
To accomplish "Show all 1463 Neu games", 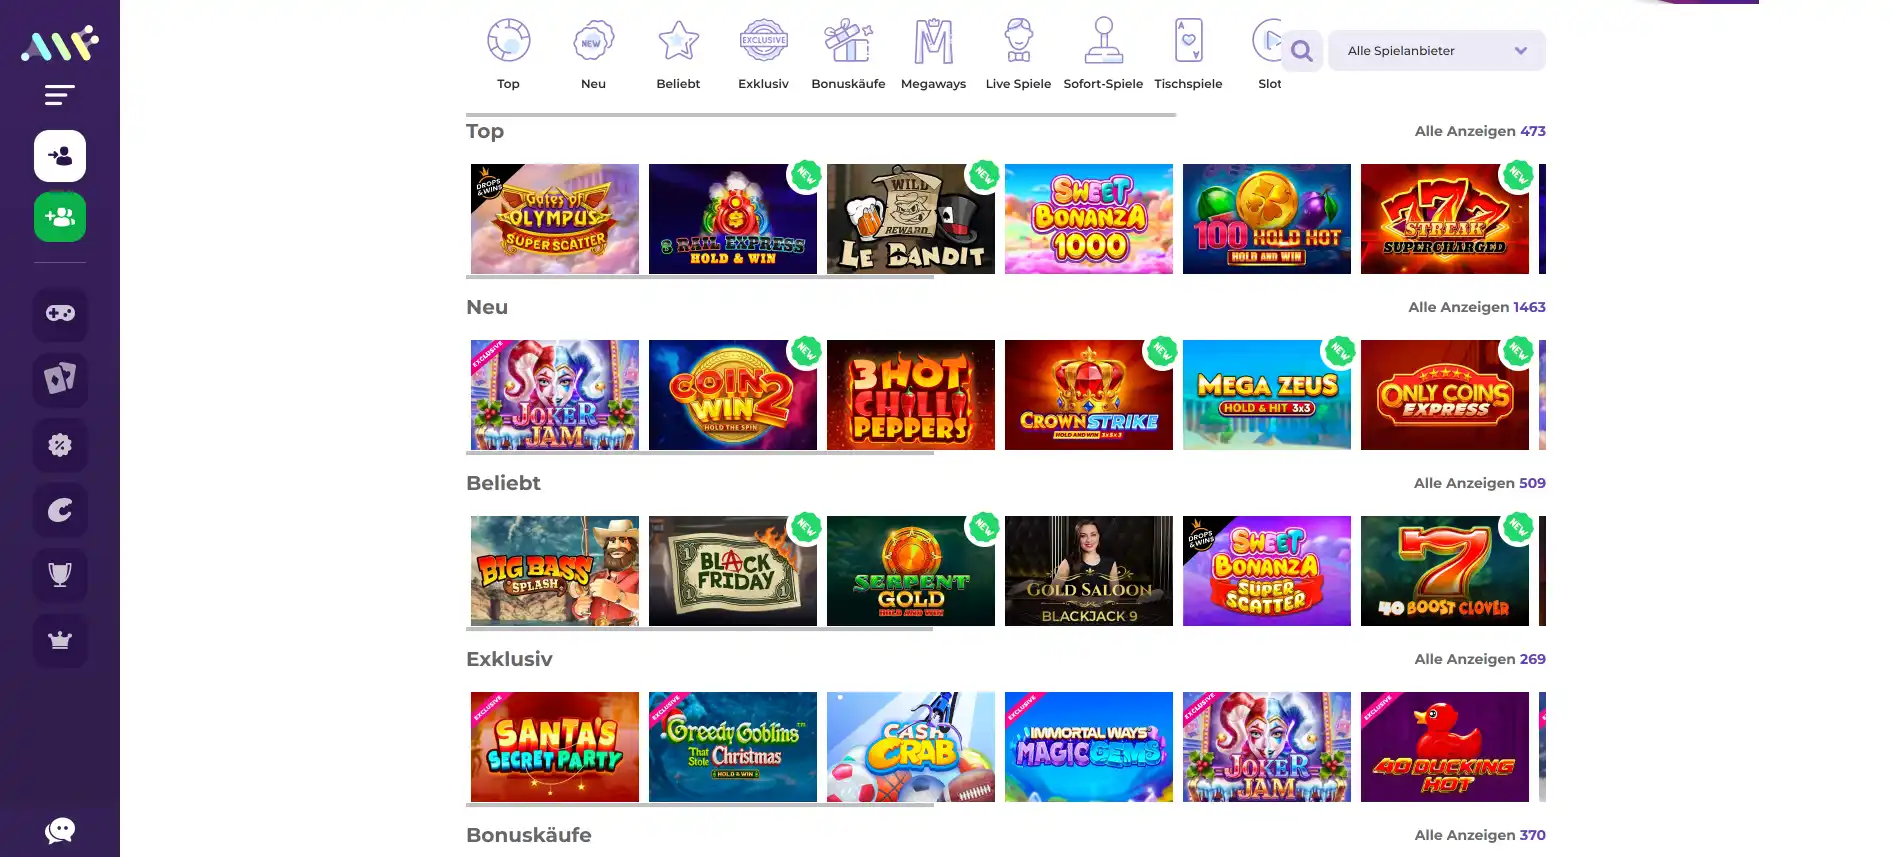I will 1477,307.
